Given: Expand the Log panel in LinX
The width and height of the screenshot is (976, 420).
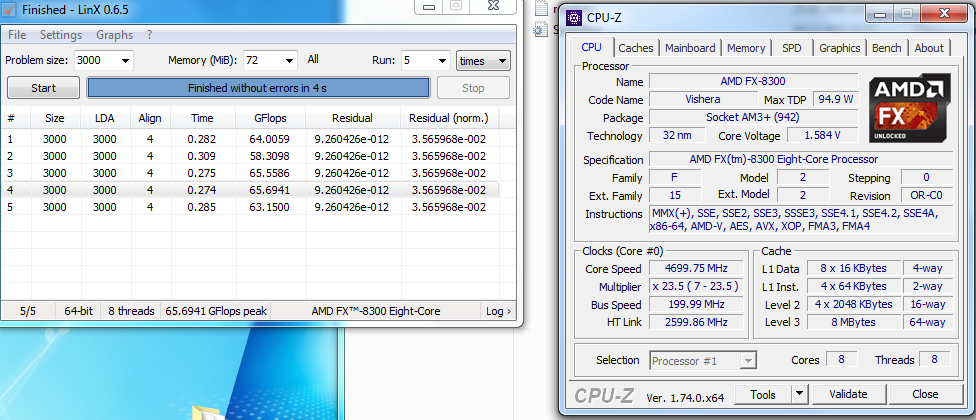Looking at the screenshot, I should (x=499, y=311).
